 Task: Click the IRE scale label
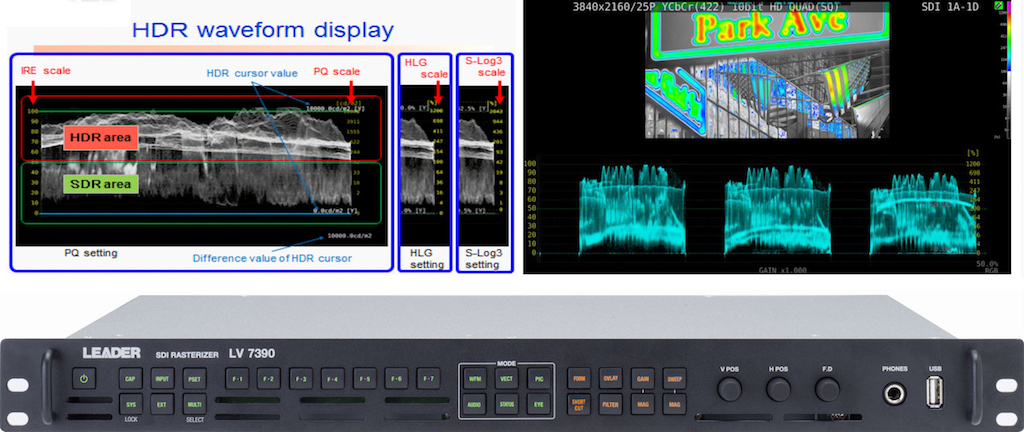46,70
